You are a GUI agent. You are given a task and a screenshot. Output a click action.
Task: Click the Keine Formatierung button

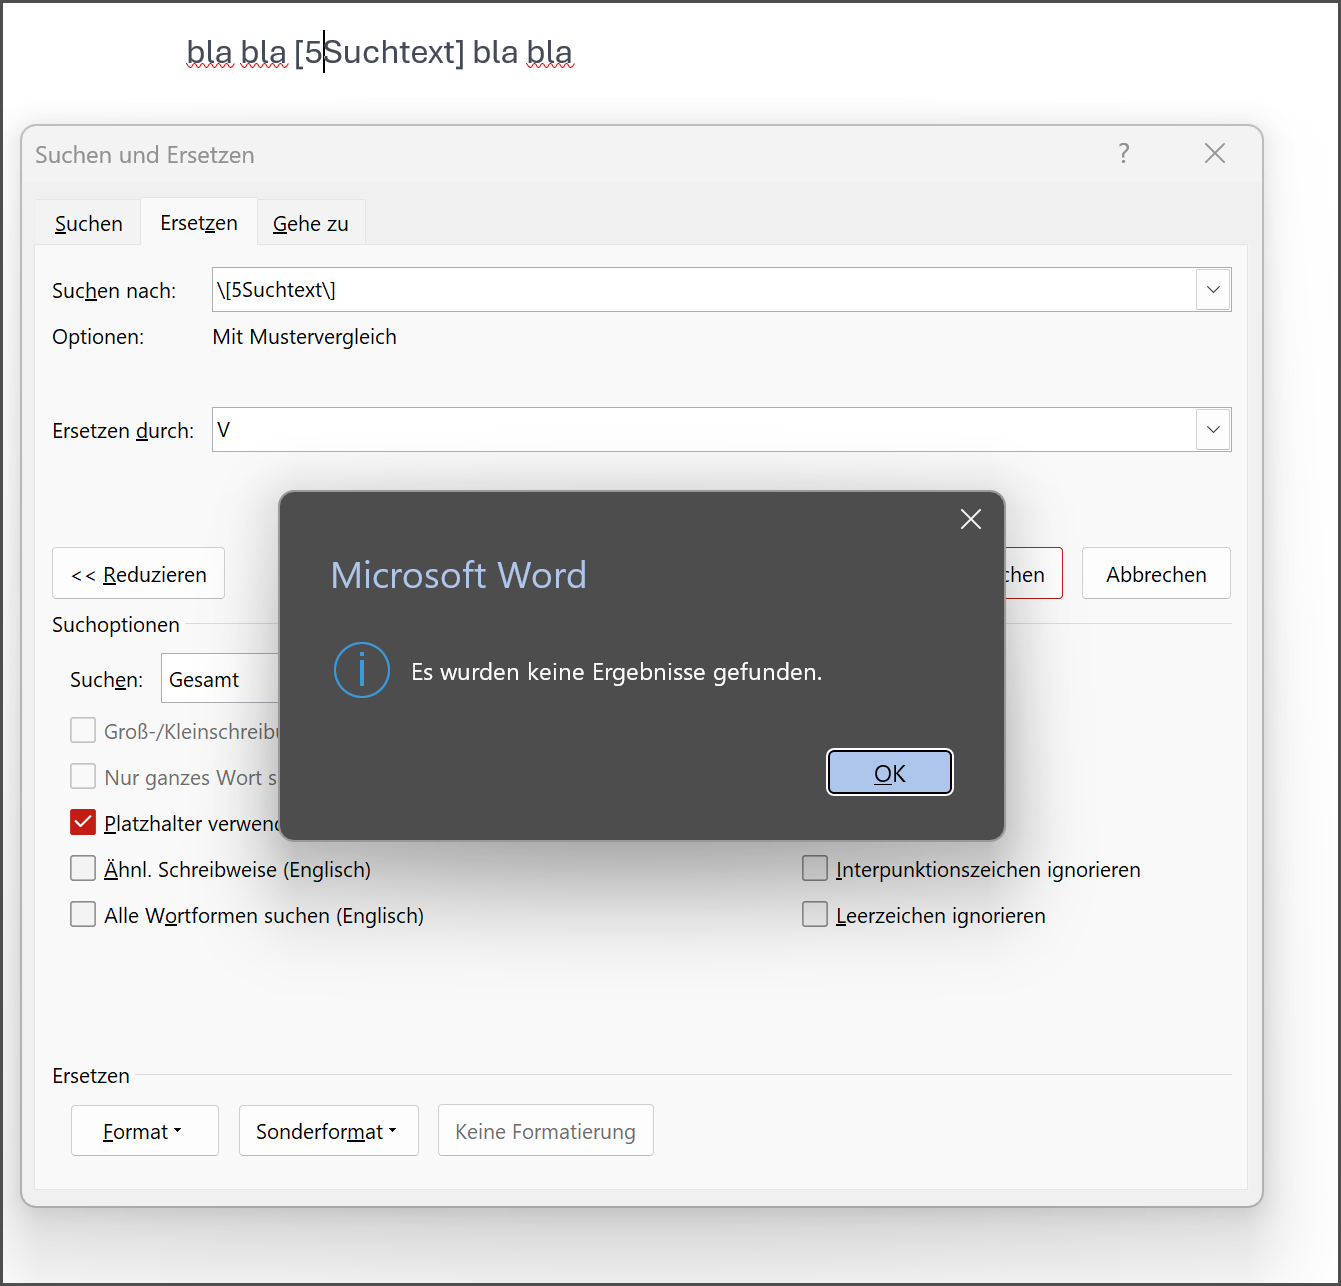point(546,1131)
